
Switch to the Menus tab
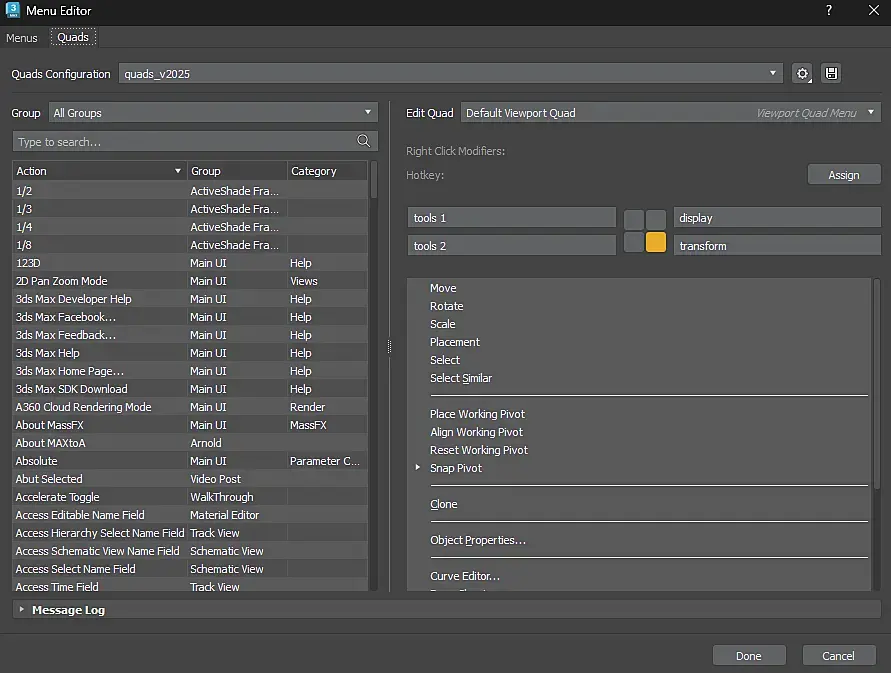click(x=22, y=38)
